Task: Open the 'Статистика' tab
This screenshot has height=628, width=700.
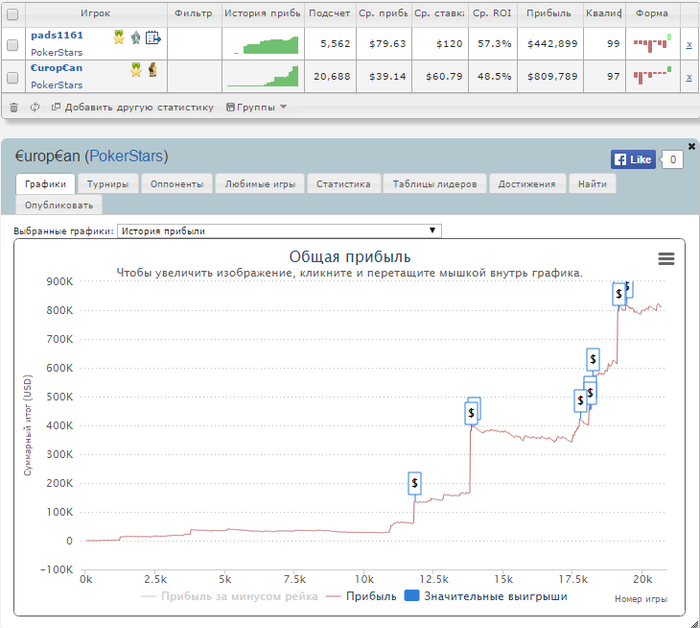Action: click(343, 184)
